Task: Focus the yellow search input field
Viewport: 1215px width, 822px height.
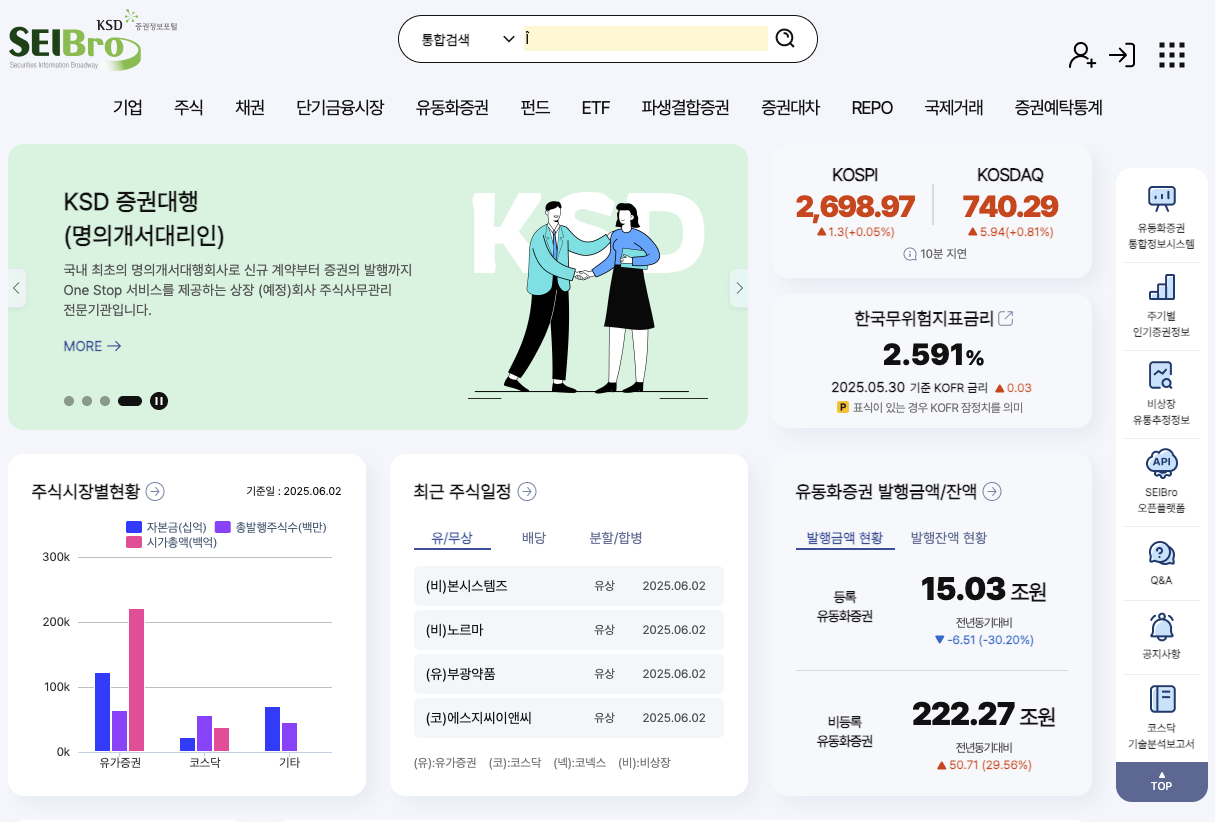Action: 646,39
